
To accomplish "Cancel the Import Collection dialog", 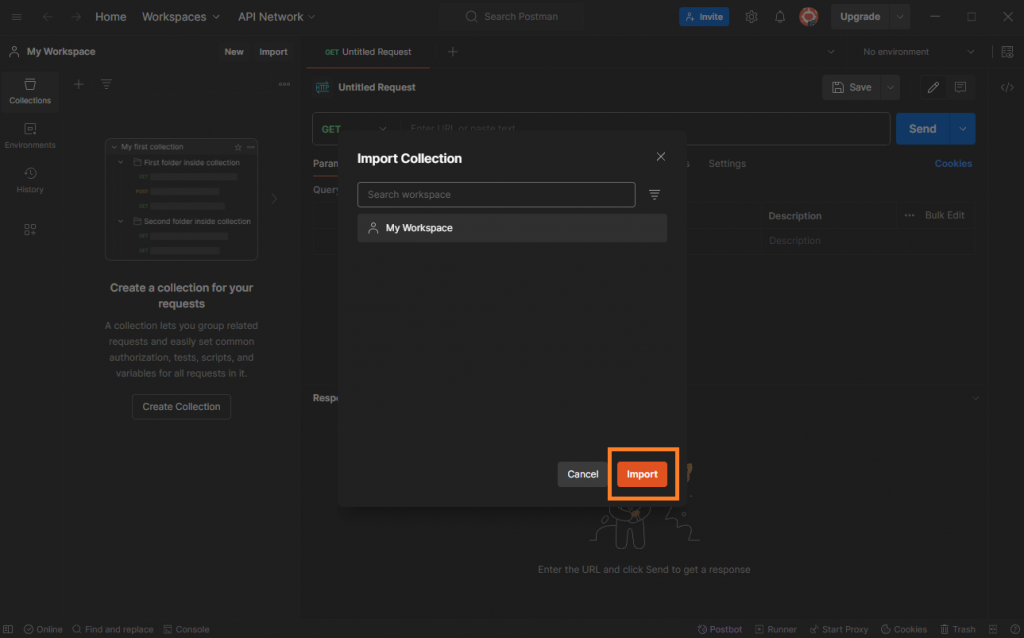I will click(x=582, y=474).
